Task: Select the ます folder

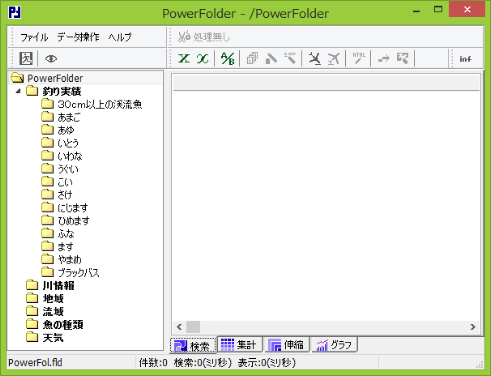Action: coord(65,247)
